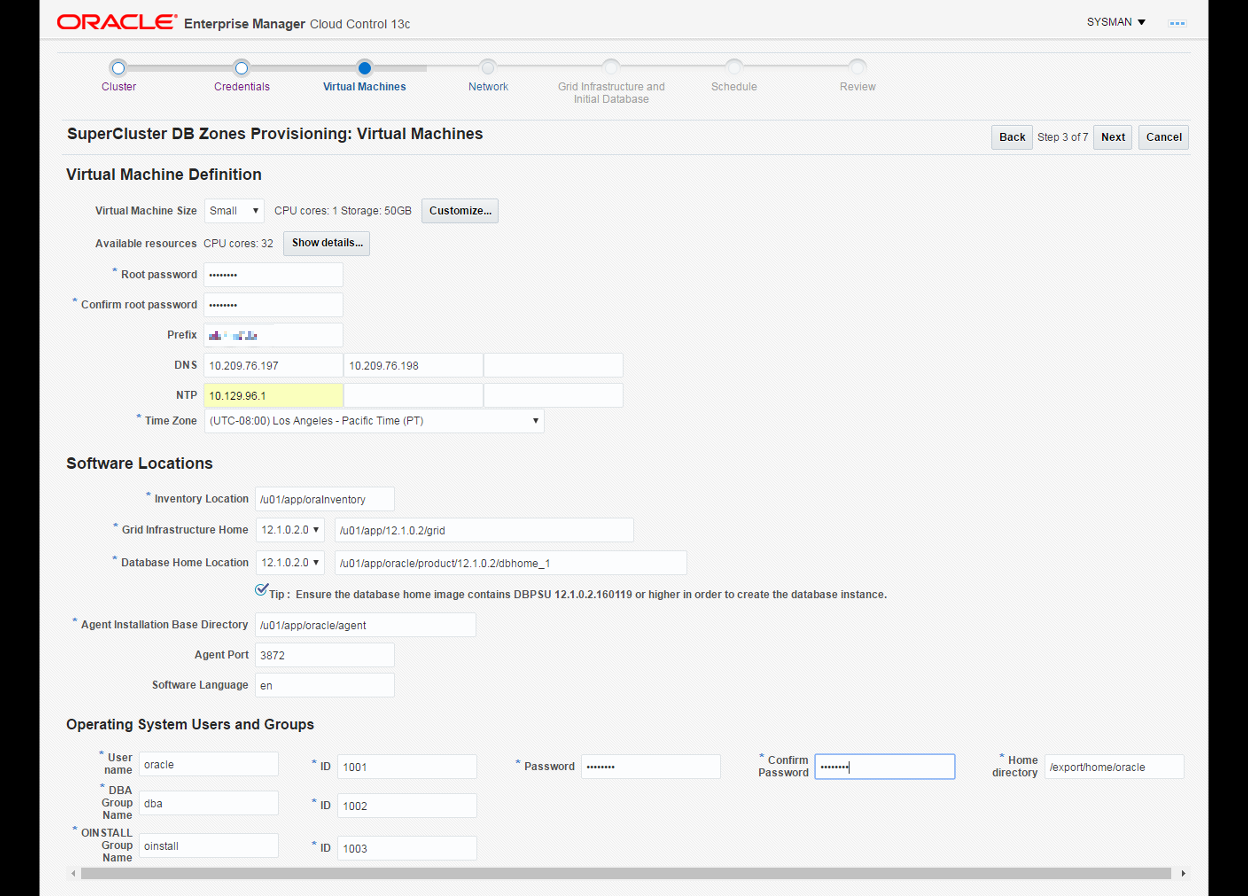Open the SYSMAN user menu

(1116, 22)
